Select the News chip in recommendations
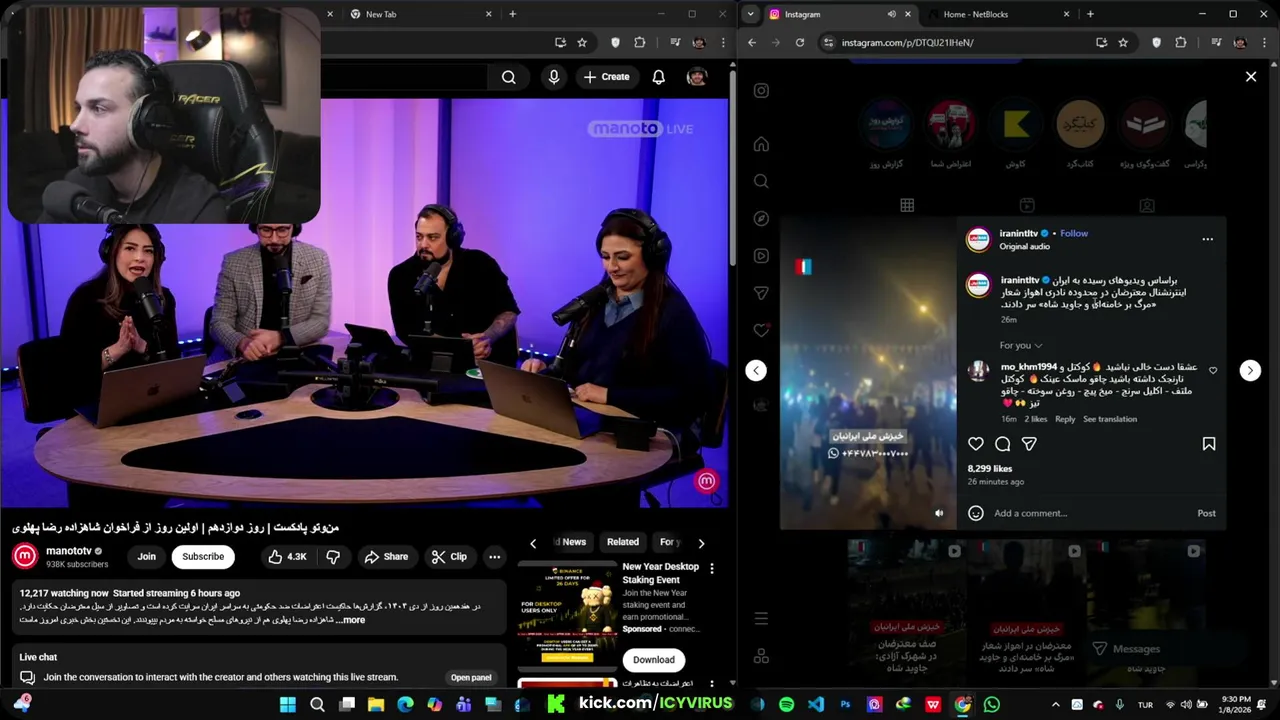Screen dimensions: 1280x720 click(x=573, y=542)
